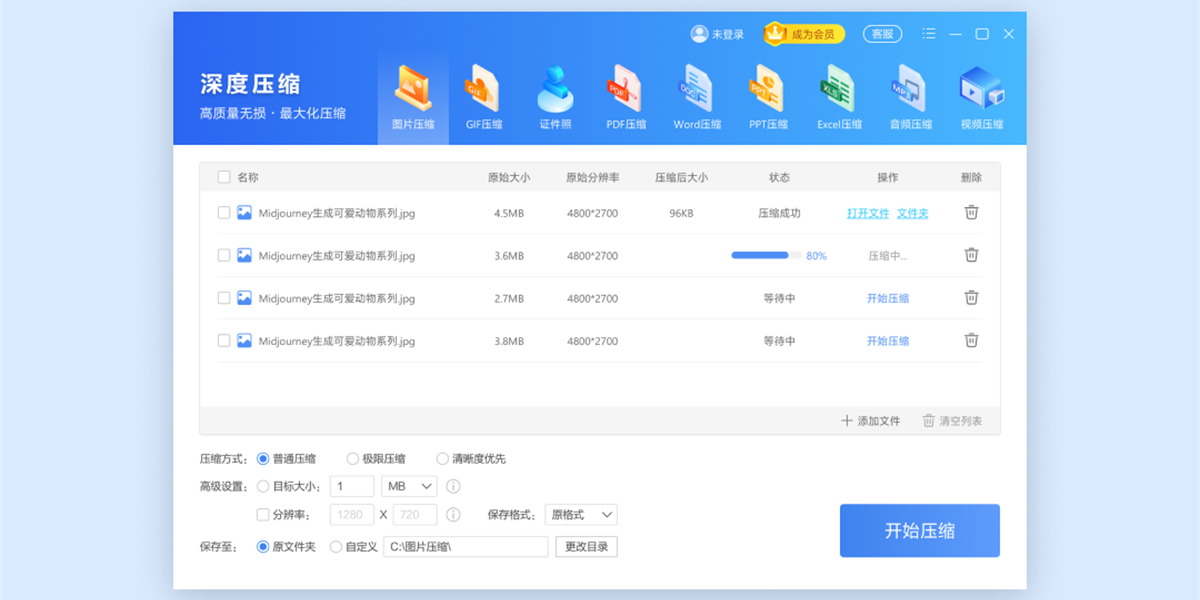Select the 极限压缩 radio option
The height and width of the screenshot is (600, 1200).
point(352,458)
